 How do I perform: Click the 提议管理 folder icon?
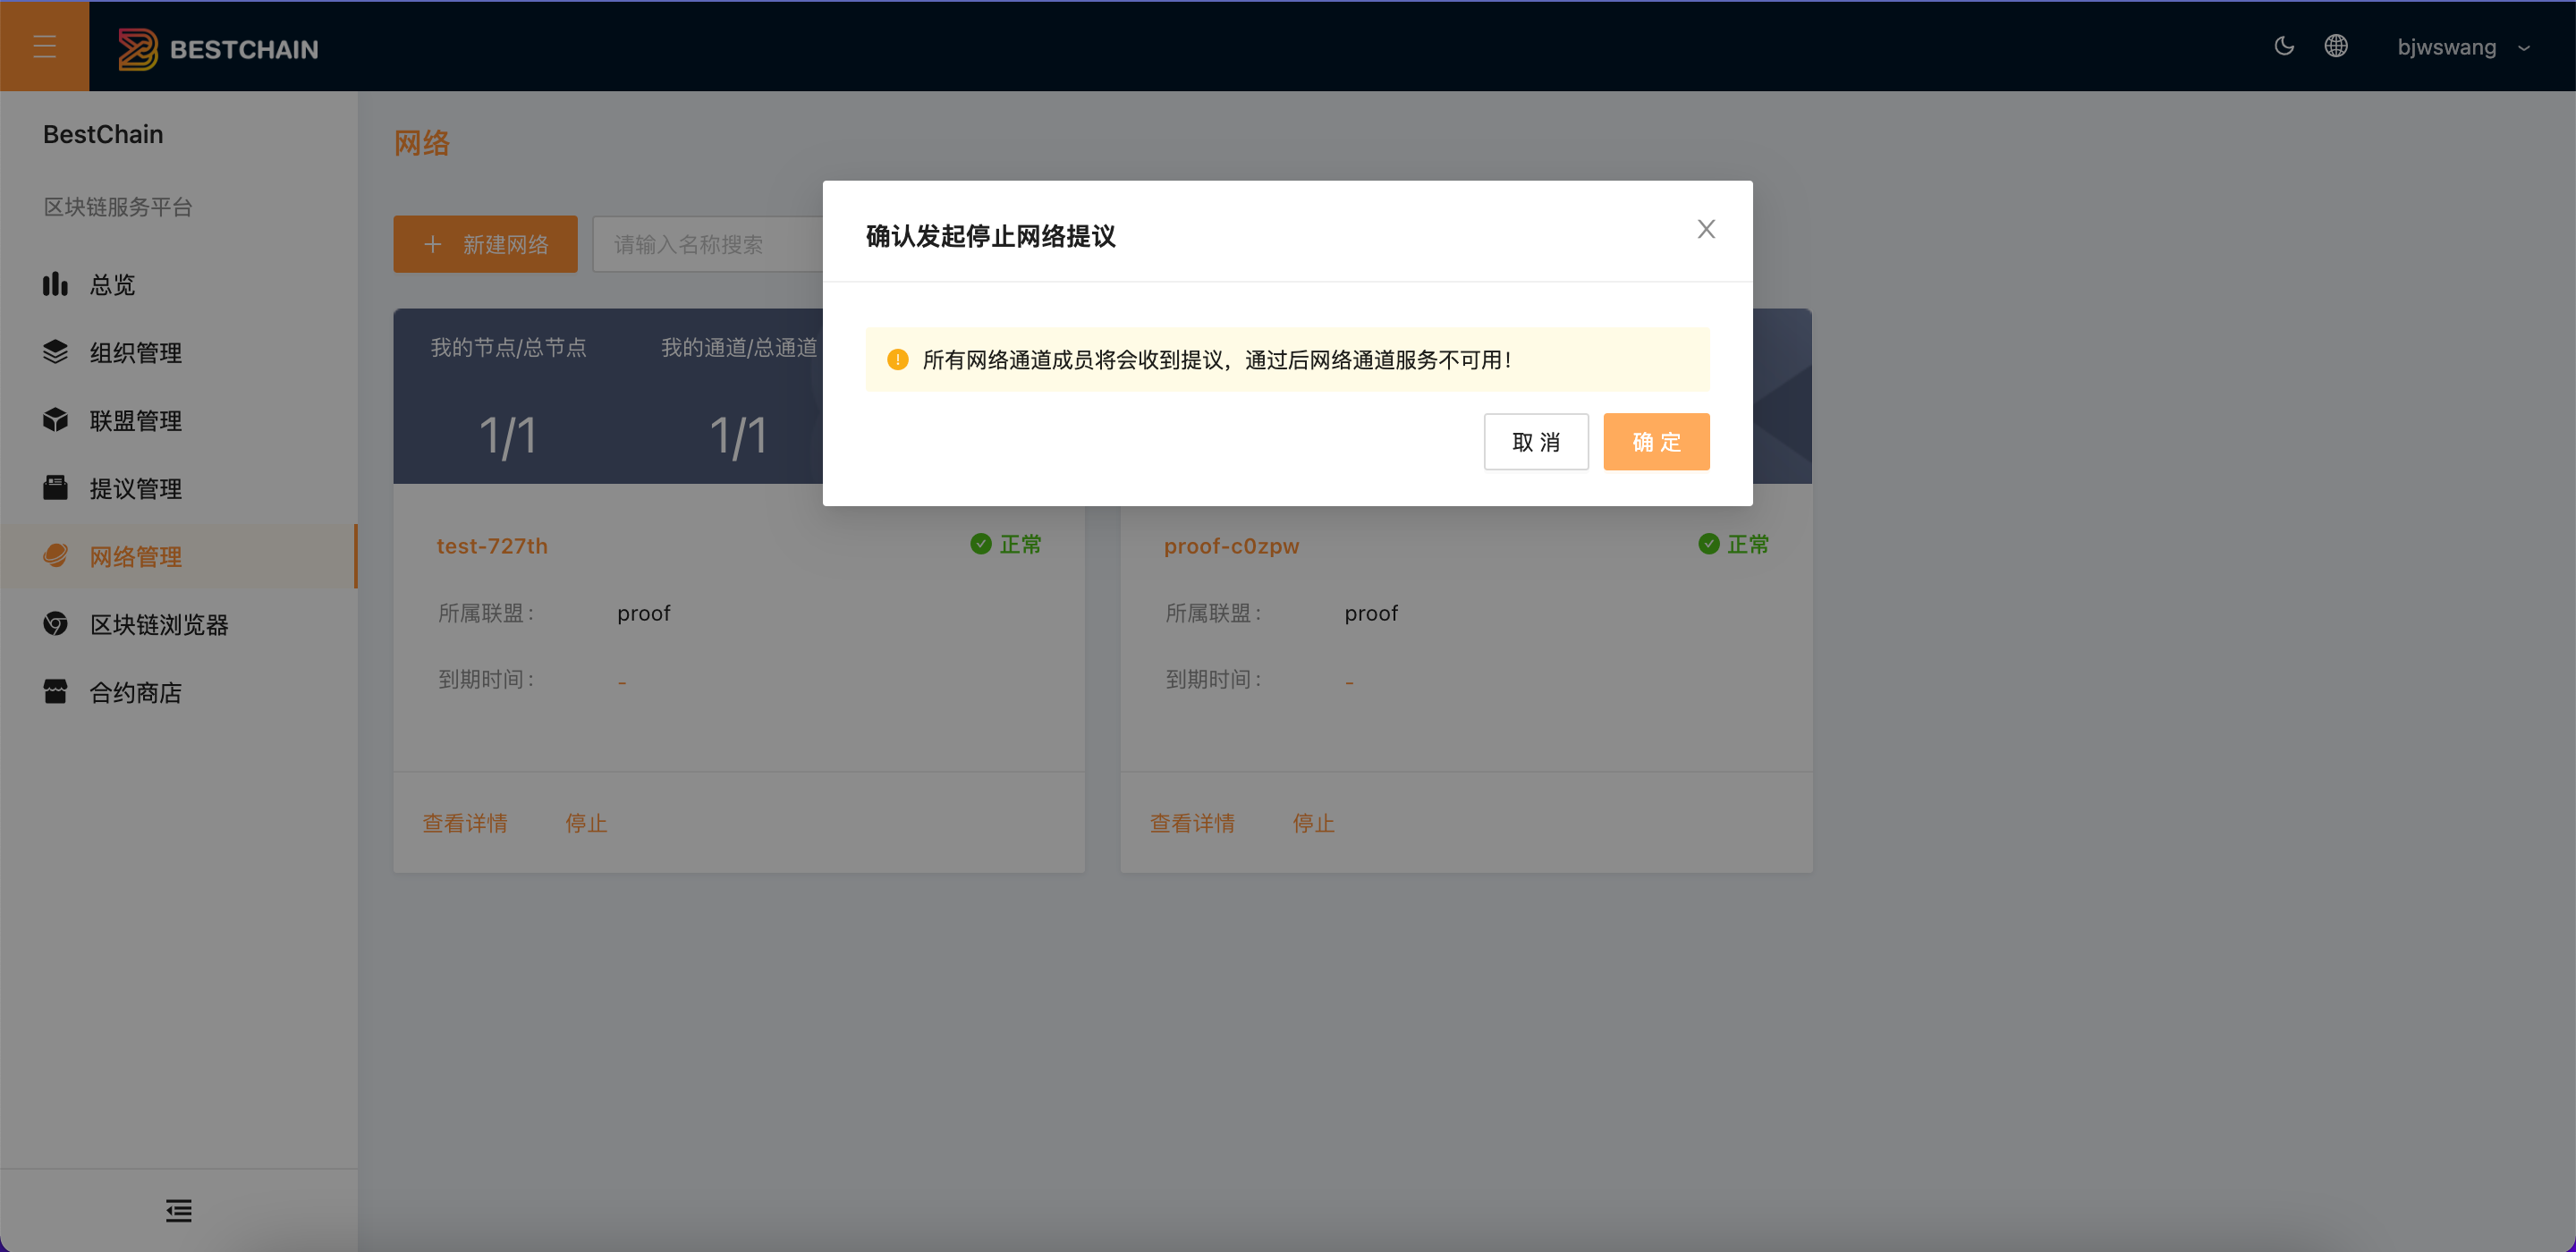point(55,488)
